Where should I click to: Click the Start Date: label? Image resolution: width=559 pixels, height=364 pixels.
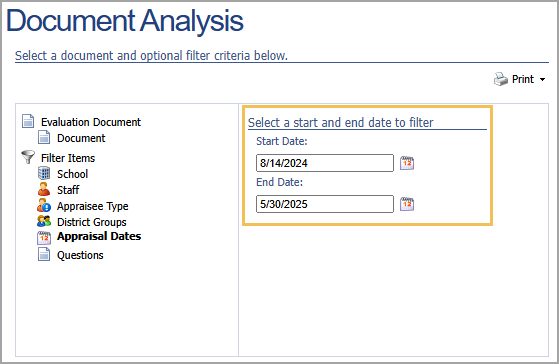coord(282,142)
